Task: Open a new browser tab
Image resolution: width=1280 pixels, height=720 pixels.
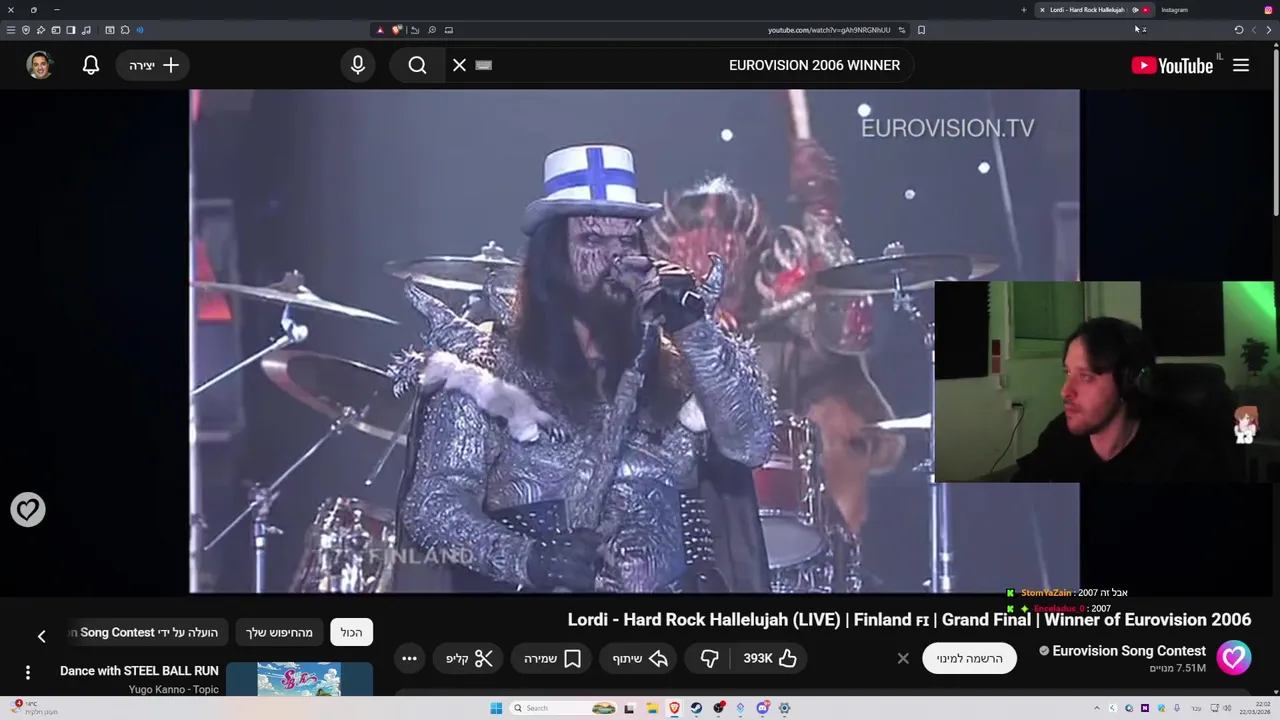Action: coord(1023,10)
